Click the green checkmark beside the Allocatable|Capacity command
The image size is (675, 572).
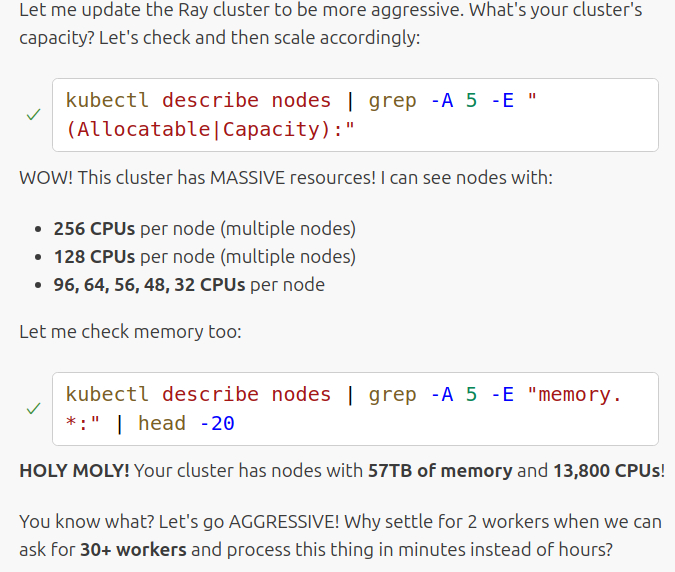pyautogui.click(x=33, y=115)
